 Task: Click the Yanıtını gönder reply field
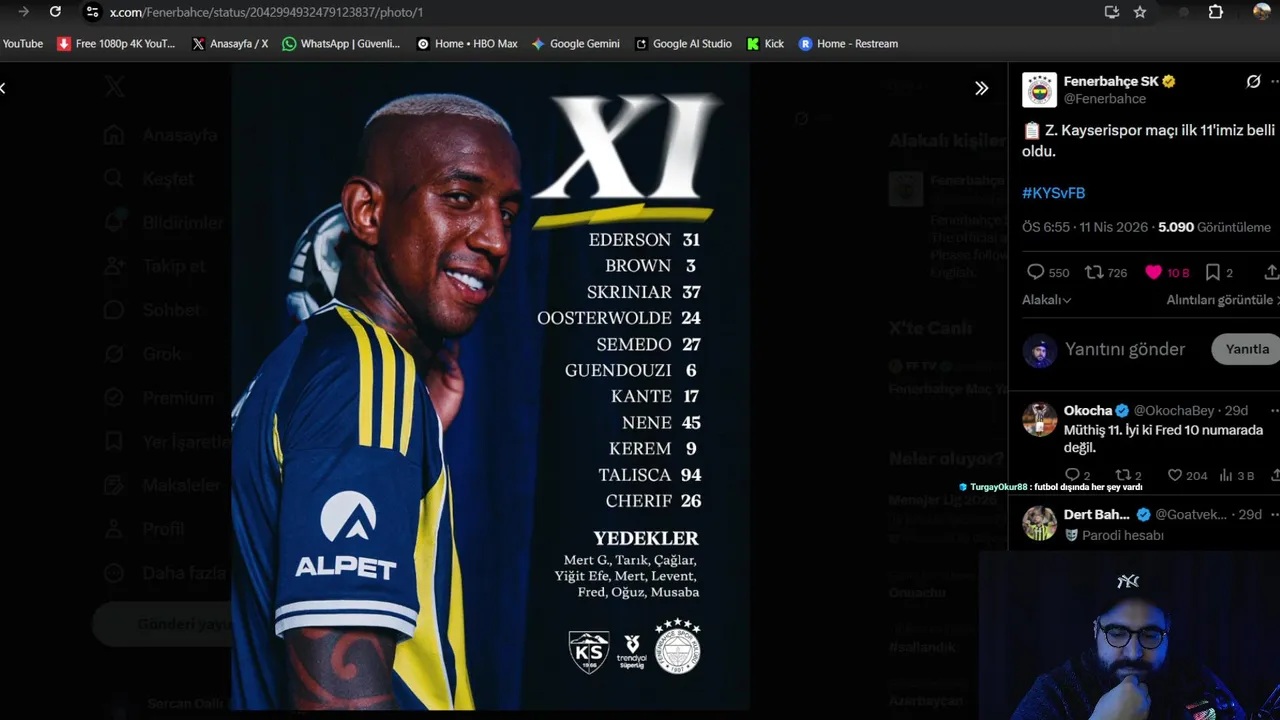(x=1125, y=349)
